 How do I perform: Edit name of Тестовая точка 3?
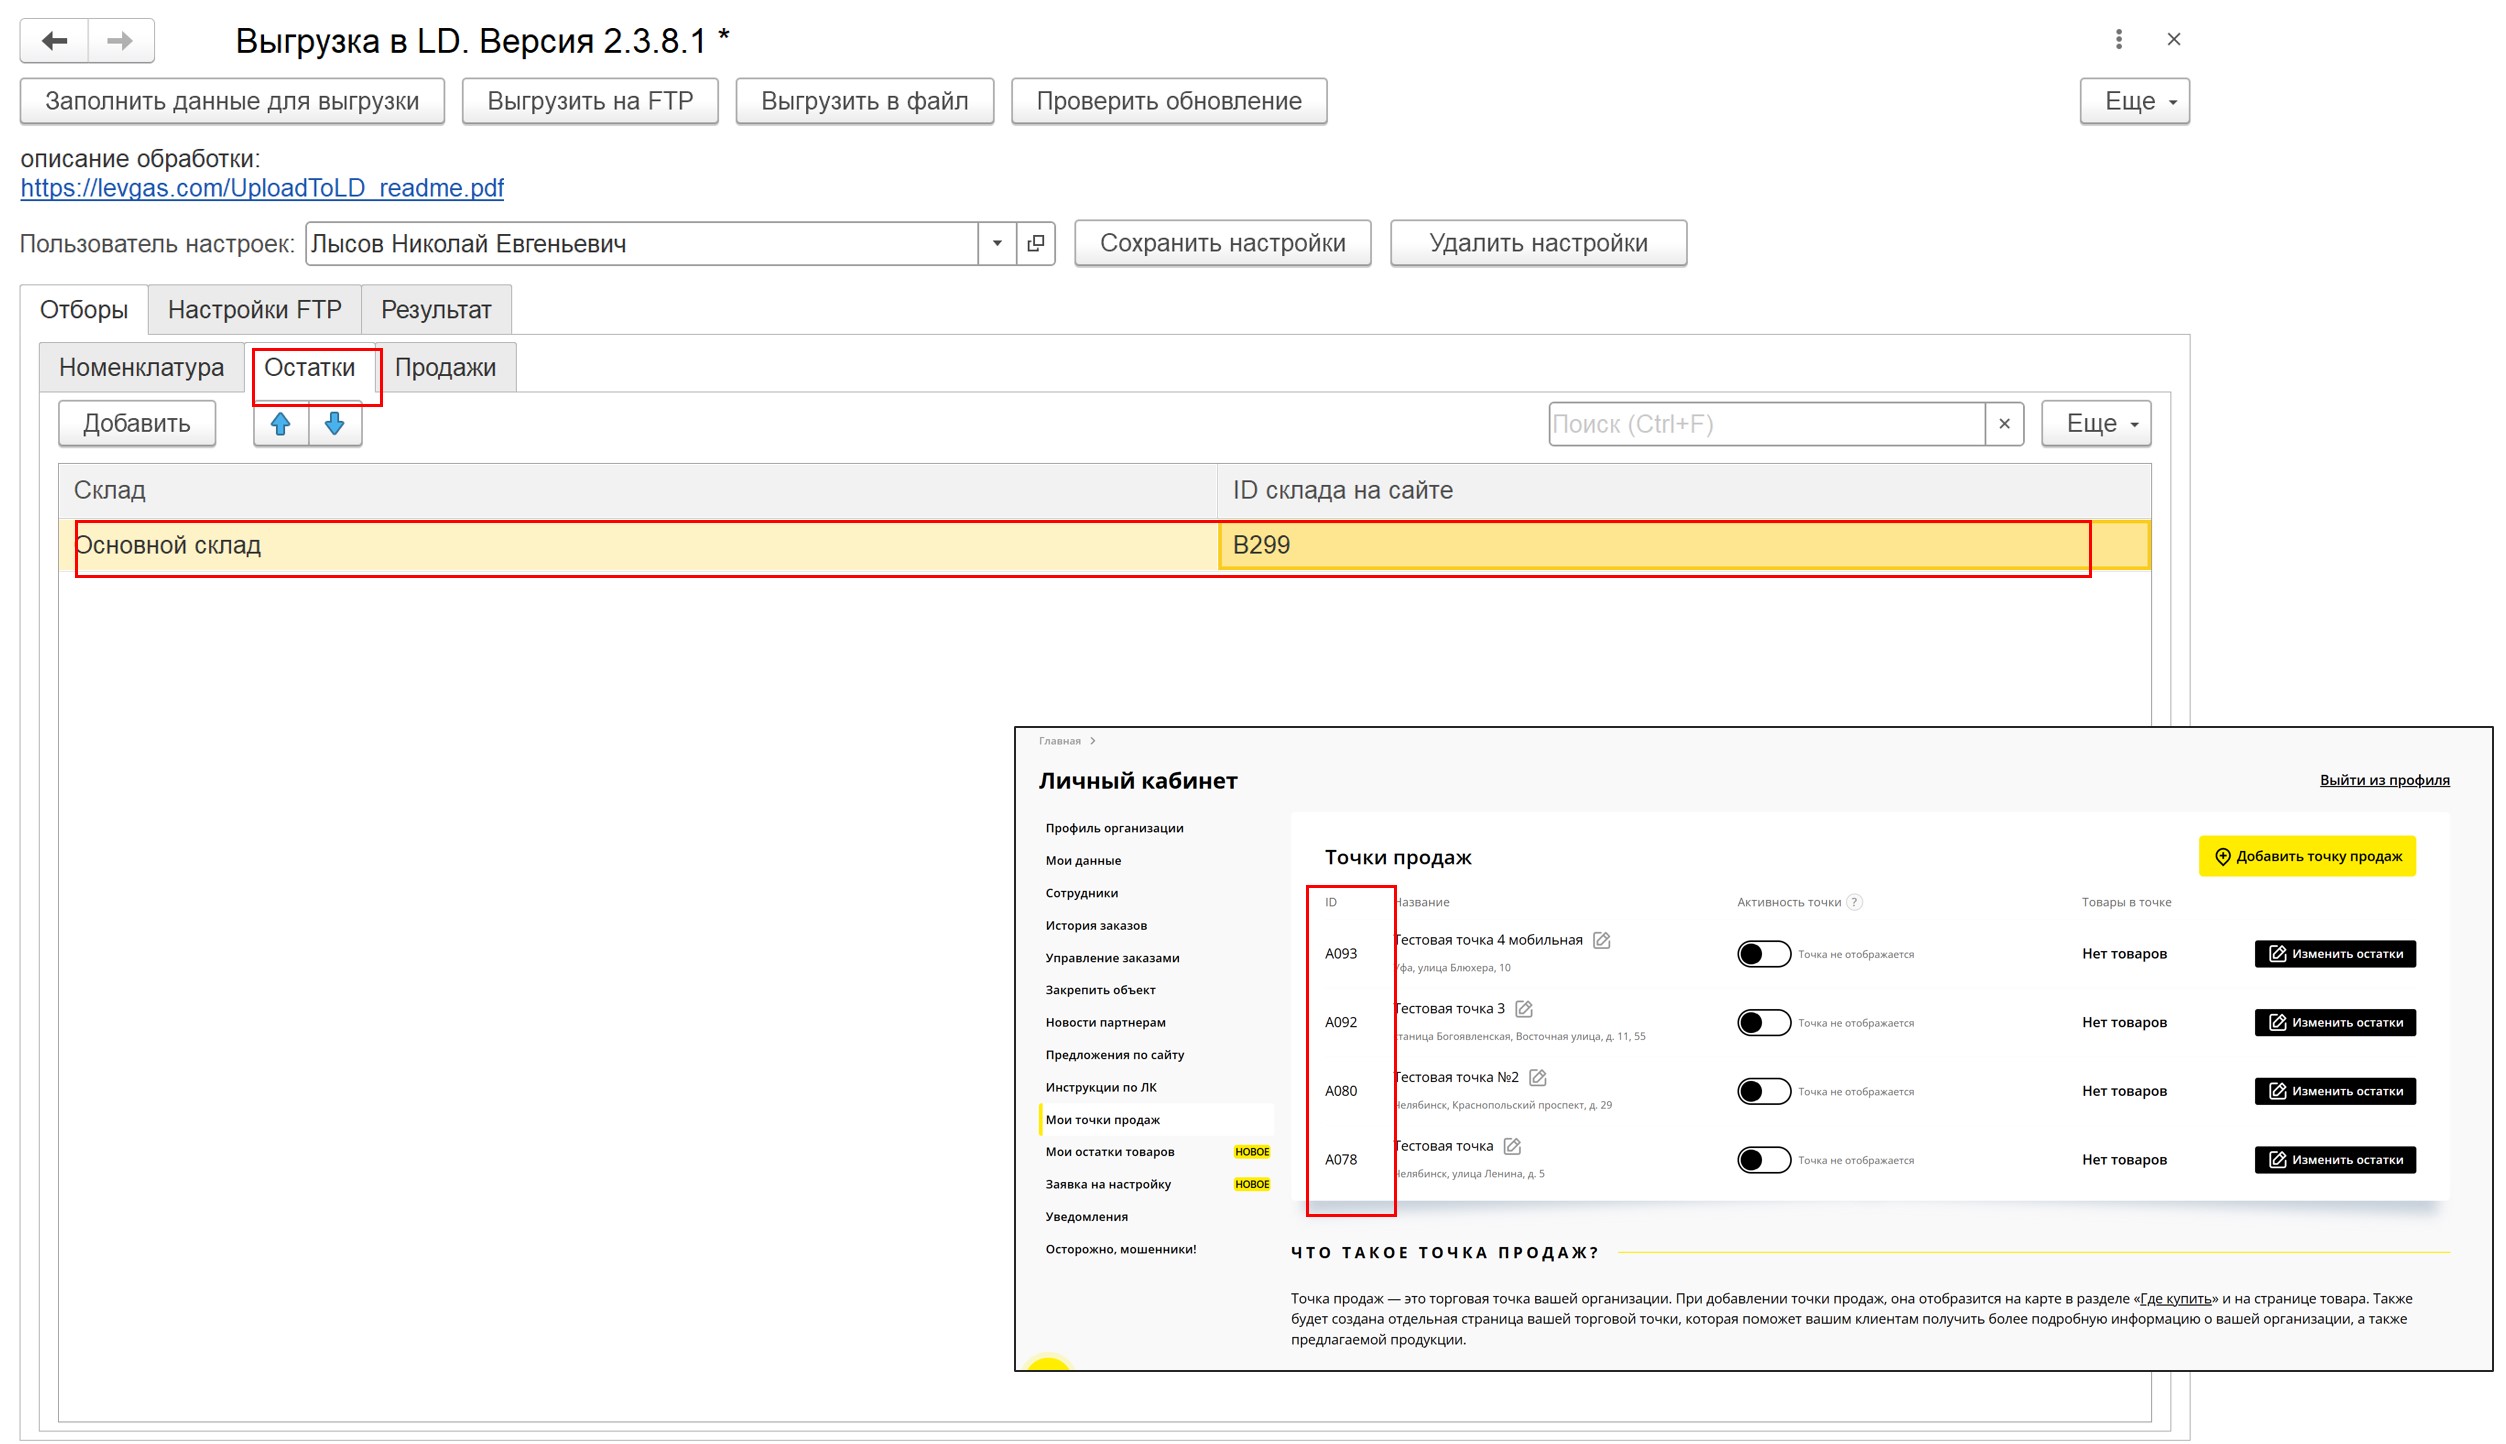coord(1524,1009)
